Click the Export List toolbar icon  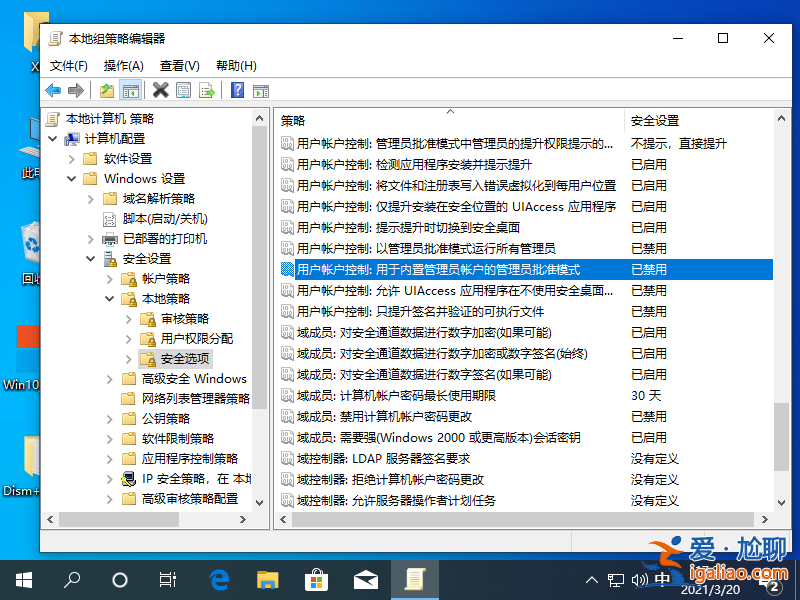207,90
